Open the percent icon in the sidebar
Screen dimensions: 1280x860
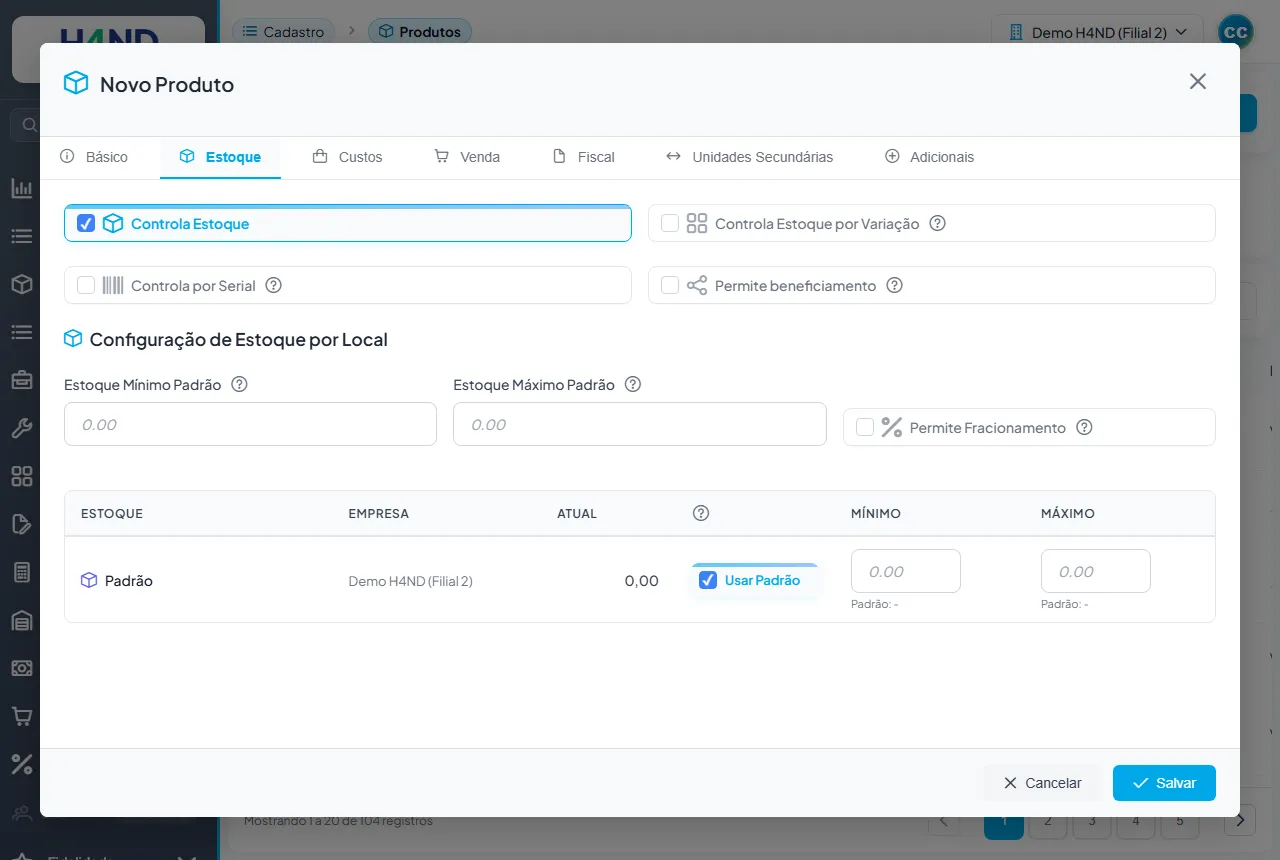21,764
